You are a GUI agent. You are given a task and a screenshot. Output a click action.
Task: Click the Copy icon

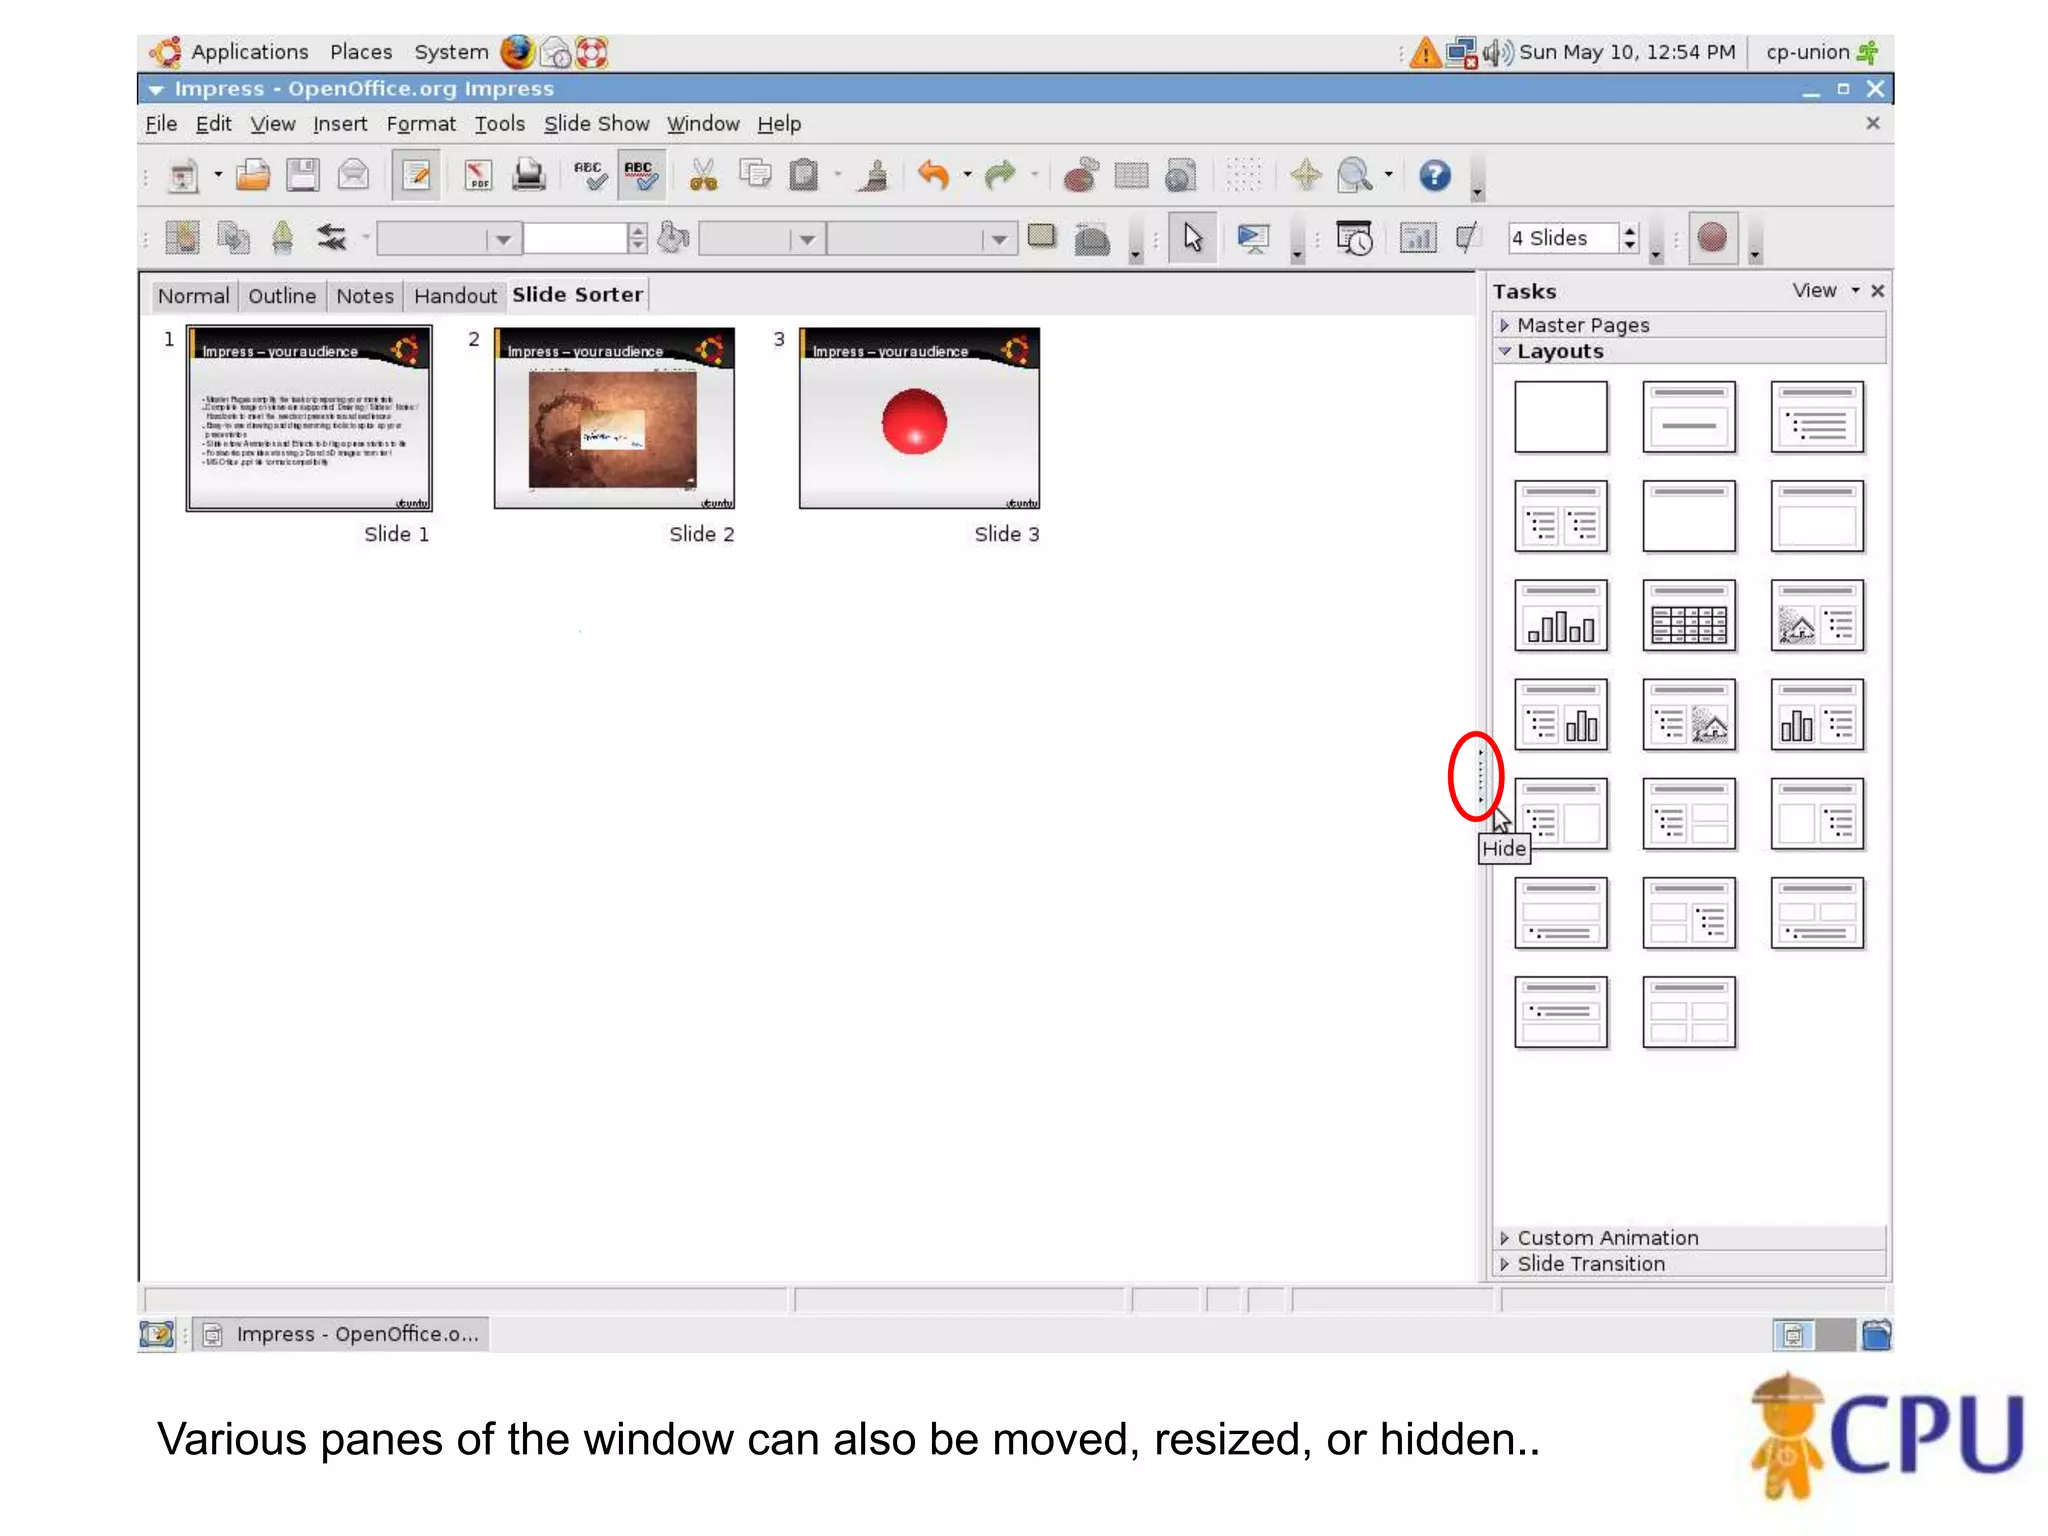coord(755,176)
